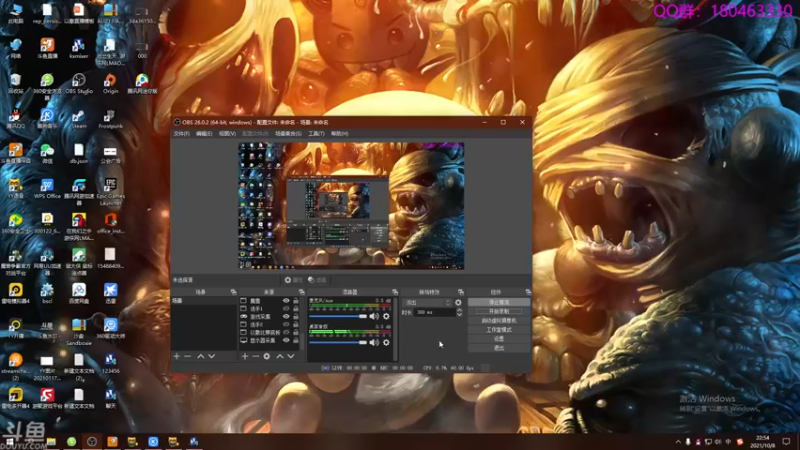
Task: Open the Frostpunk desktop shortcut
Action: tap(110, 119)
